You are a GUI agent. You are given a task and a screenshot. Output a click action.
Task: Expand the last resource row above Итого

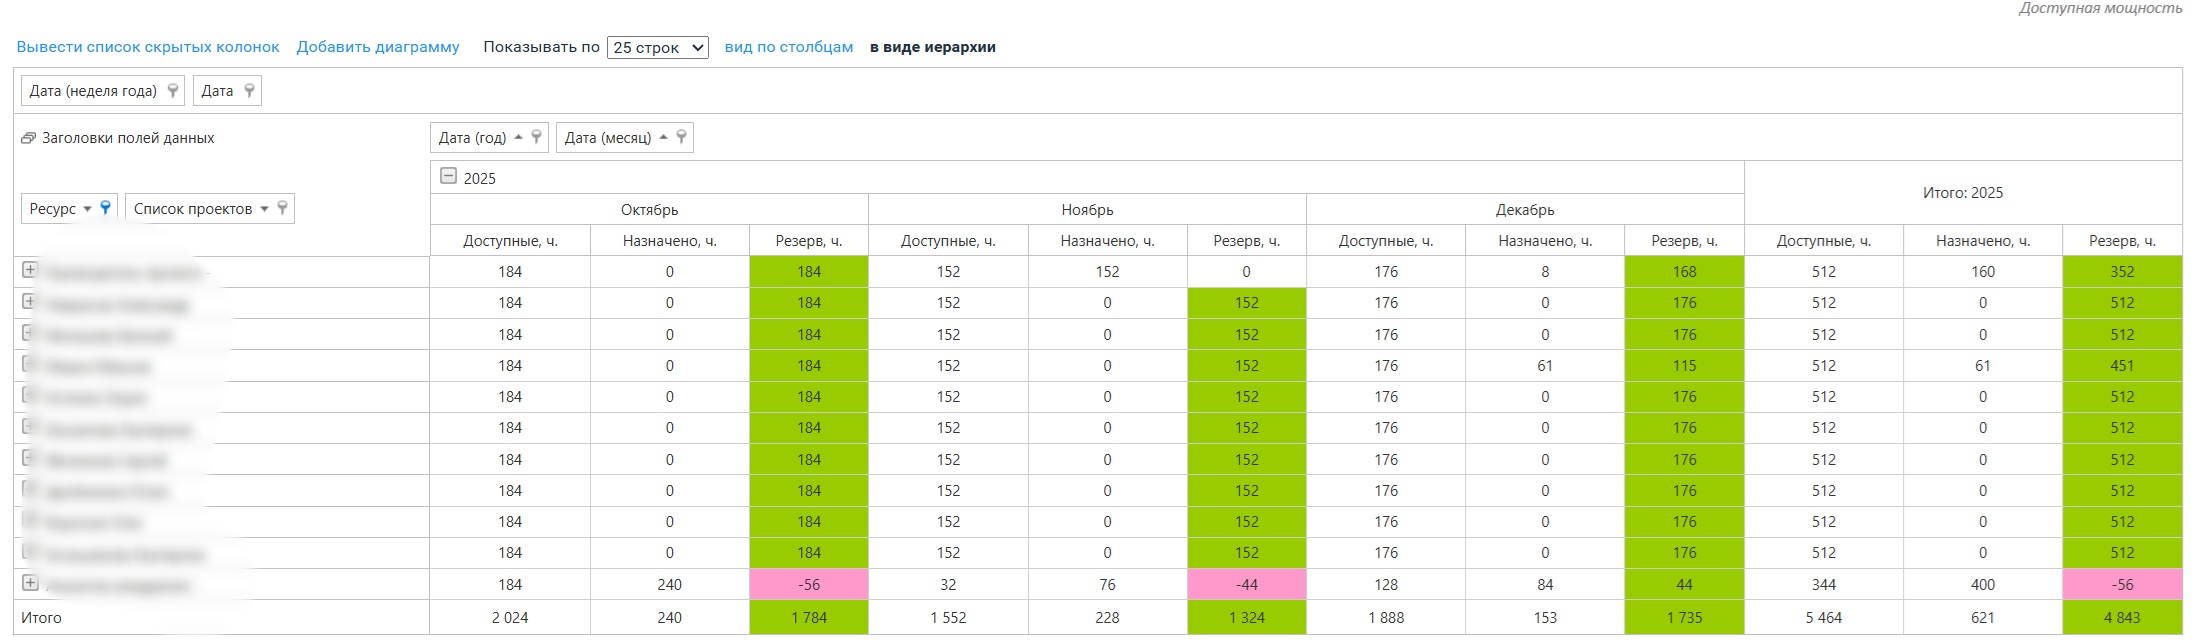[30, 583]
